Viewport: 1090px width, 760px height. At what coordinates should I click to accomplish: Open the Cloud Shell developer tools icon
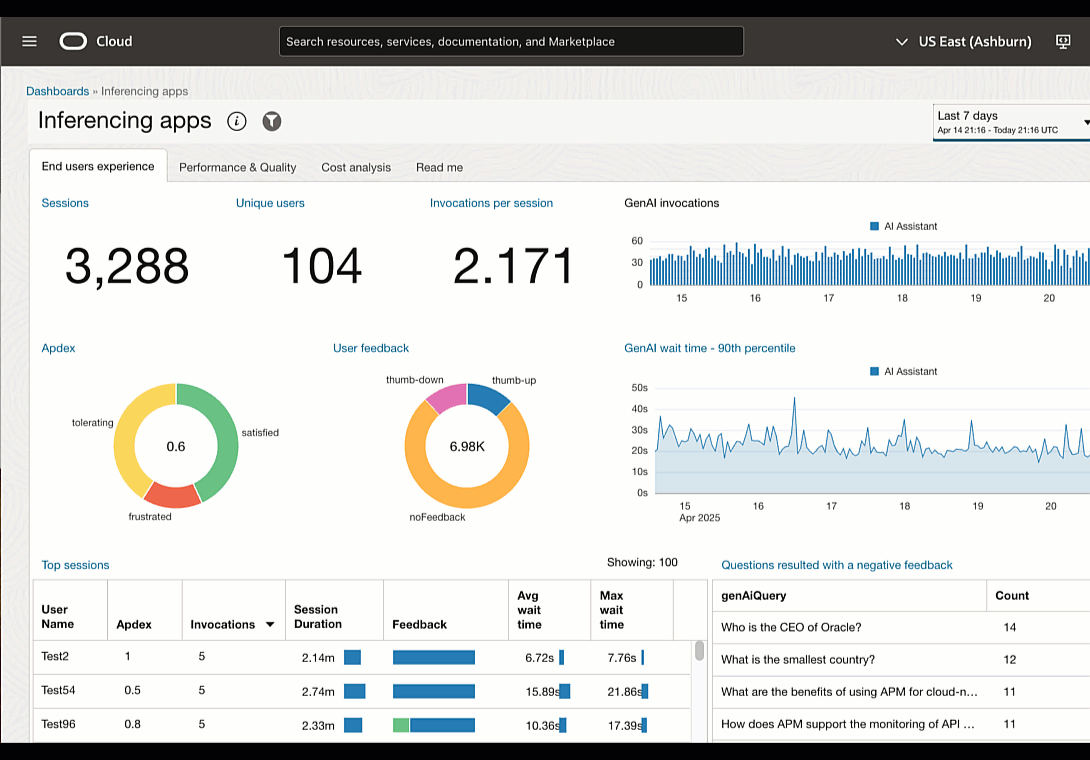click(1063, 41)
